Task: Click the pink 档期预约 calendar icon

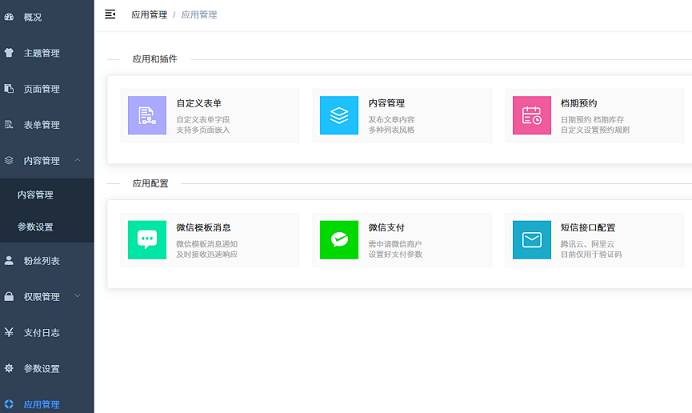Action: [x=532, y=116]
